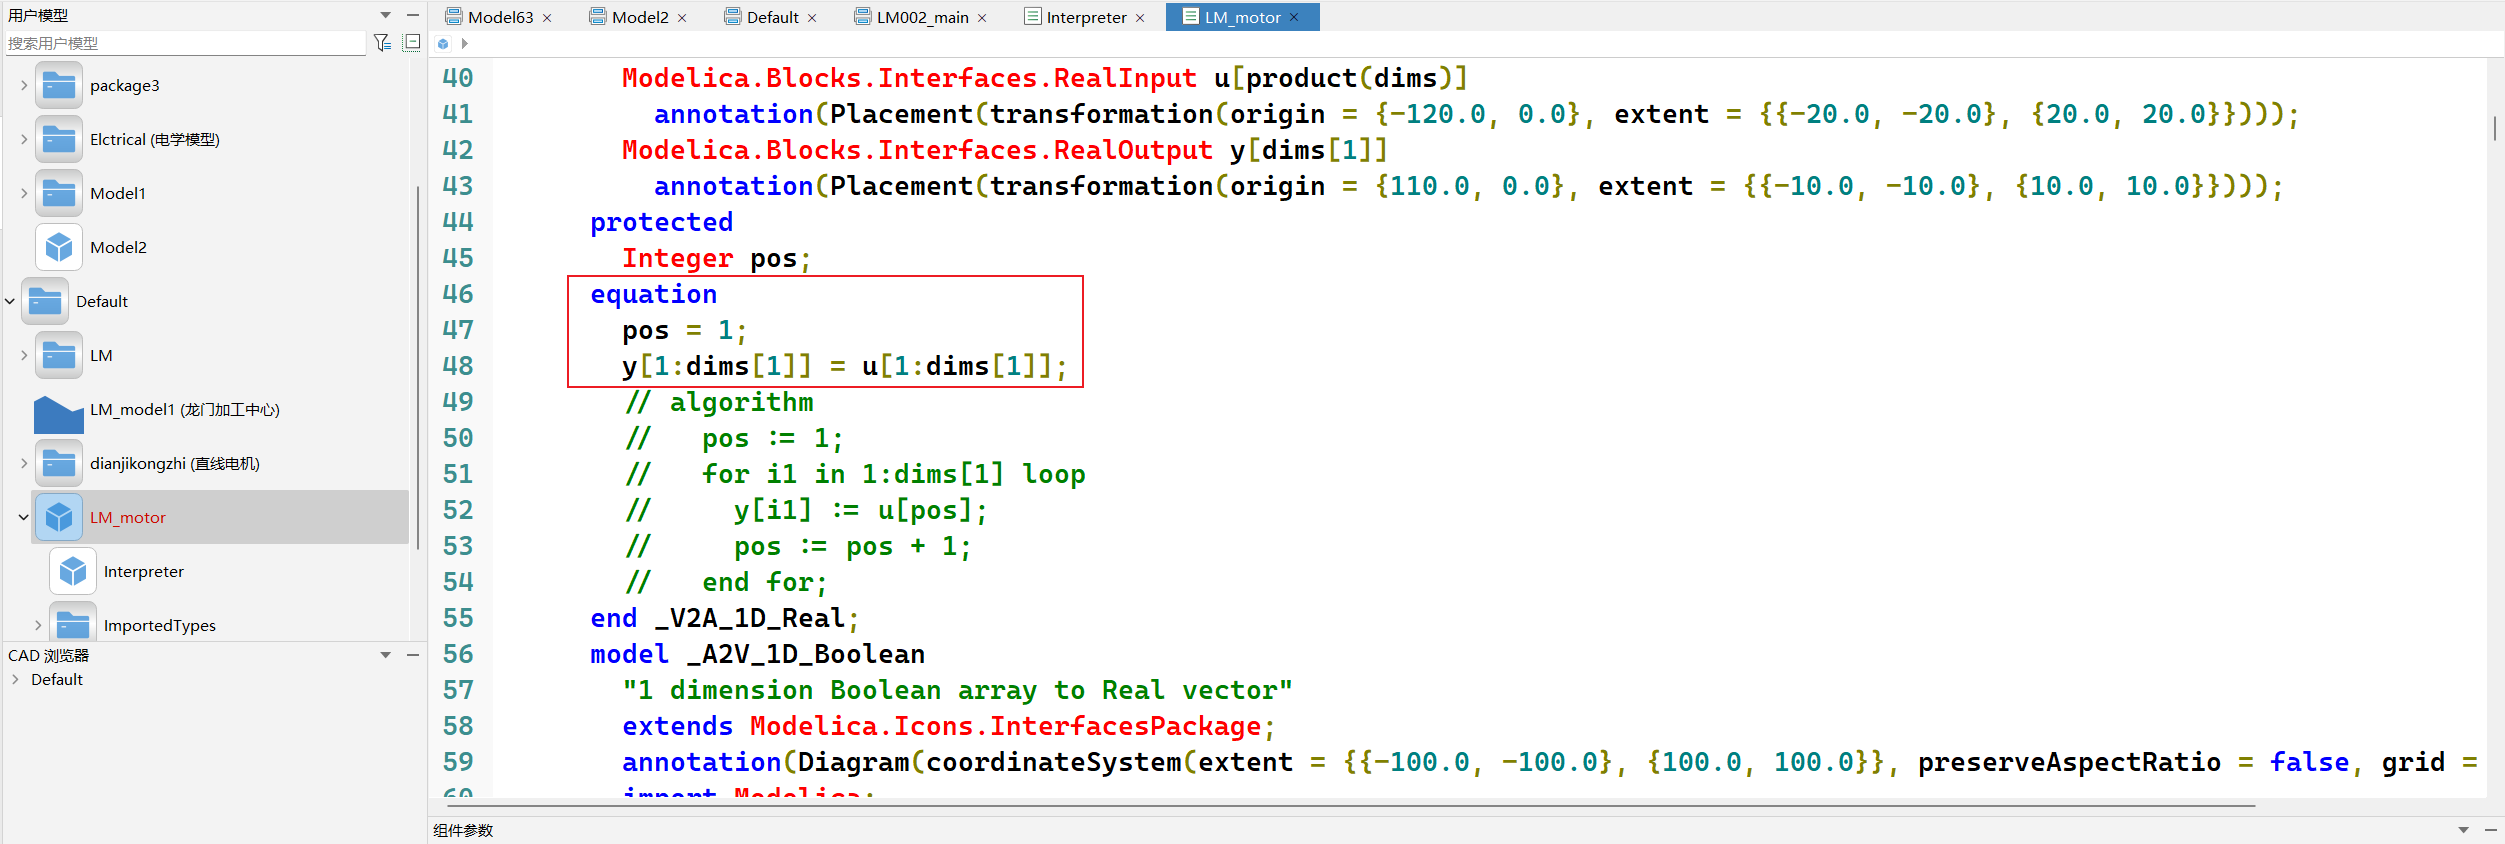Expand the Elctrical (电学模型) node
2505x844 pixels.
[x=24, y=139]
